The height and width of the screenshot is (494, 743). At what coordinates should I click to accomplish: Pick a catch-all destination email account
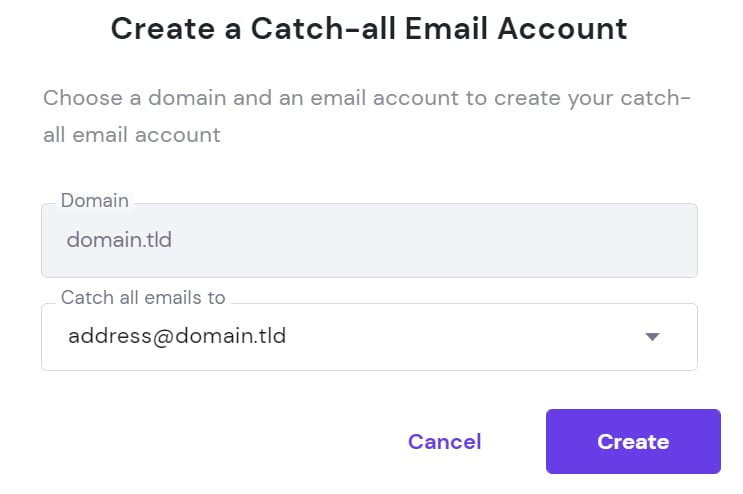(x=368, y=337)
